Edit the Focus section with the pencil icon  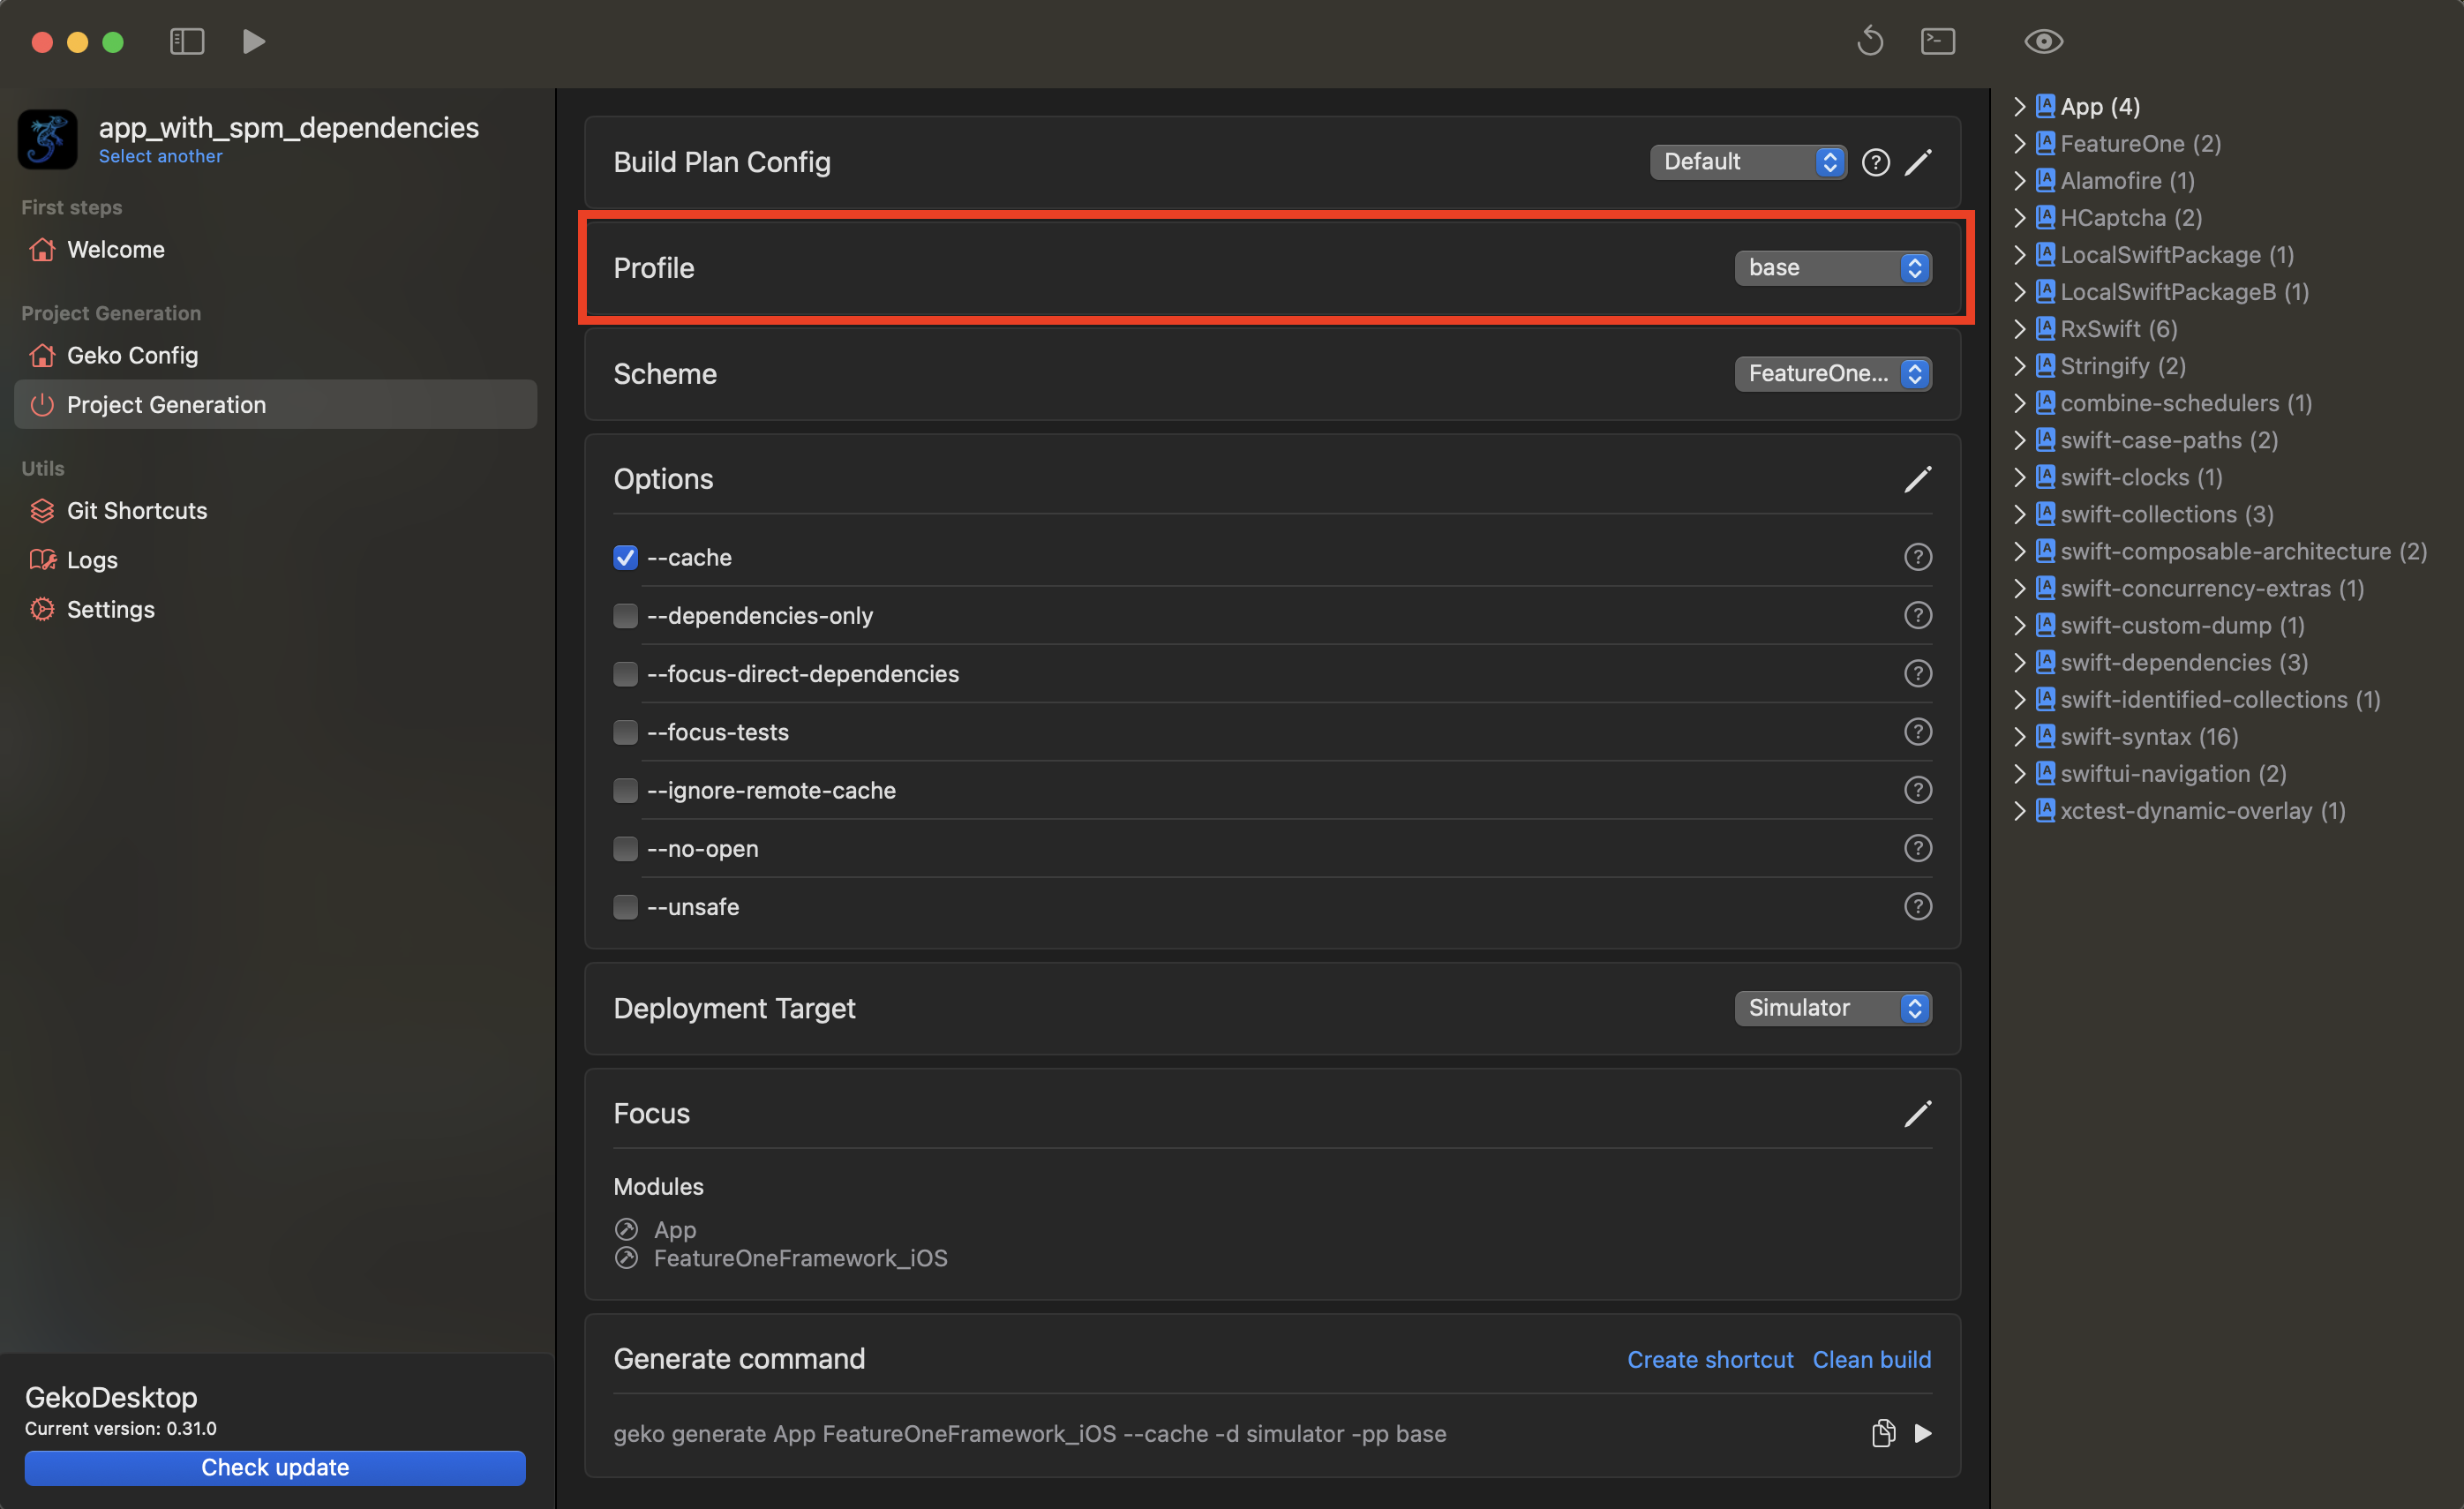coord(1917,1113)
